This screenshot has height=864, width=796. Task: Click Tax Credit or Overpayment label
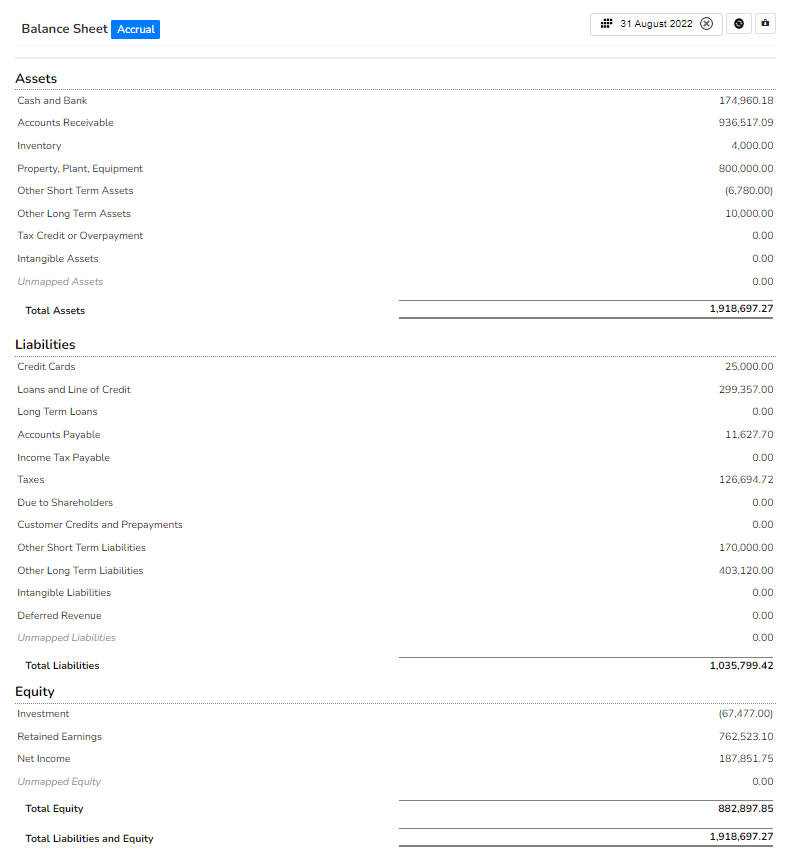(80, 236)
